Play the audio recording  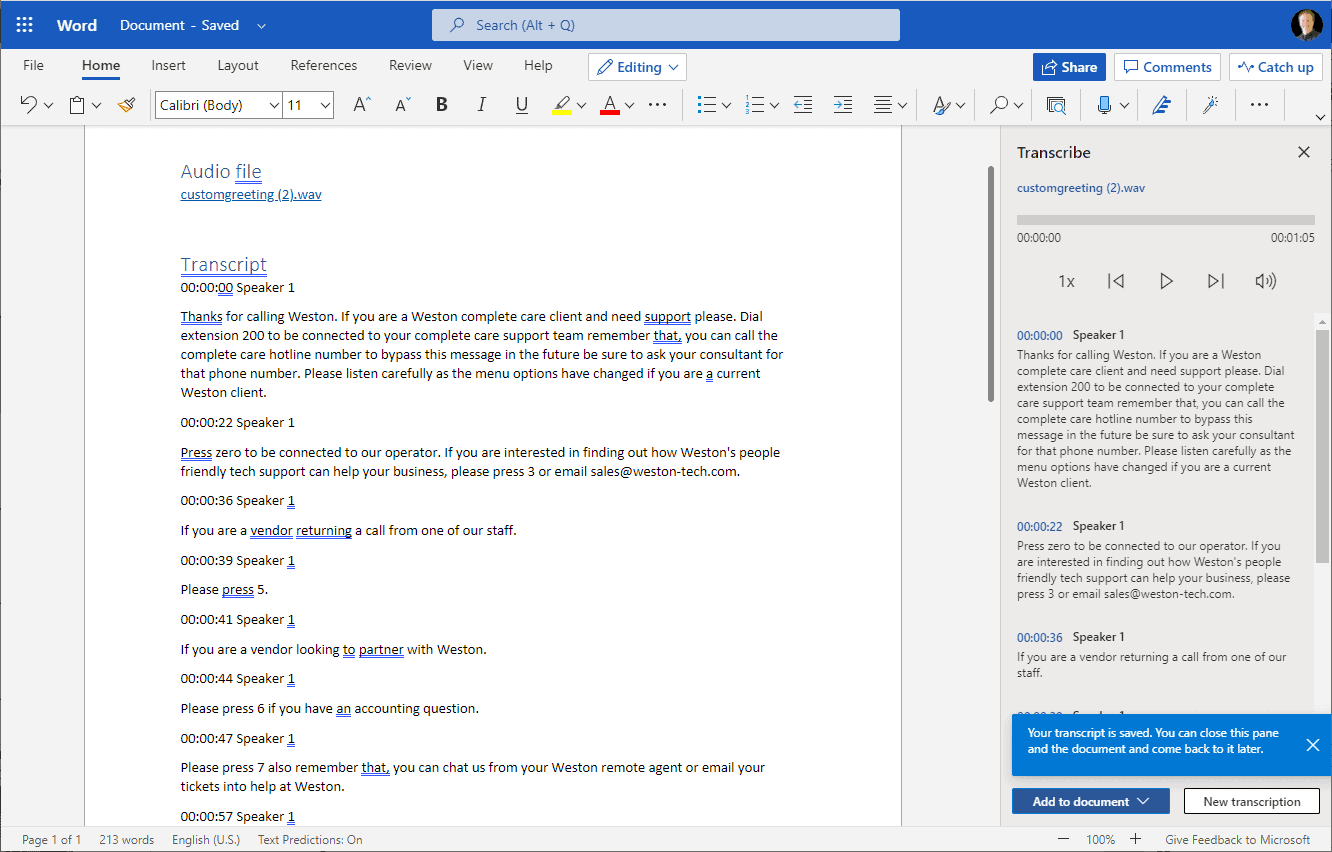[1166, 281]
